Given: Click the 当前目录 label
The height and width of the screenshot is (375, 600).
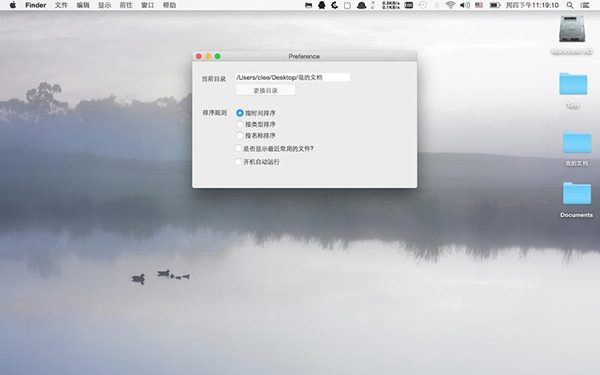Looking at the screenshot, I should tap(214, 79).
